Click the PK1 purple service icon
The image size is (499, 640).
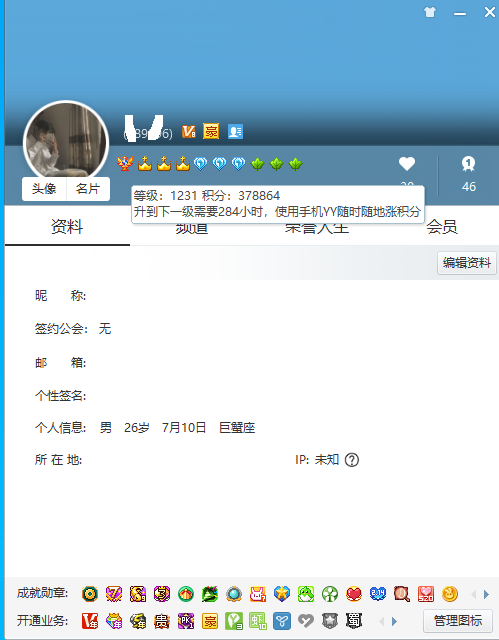[x=186, y=621]
